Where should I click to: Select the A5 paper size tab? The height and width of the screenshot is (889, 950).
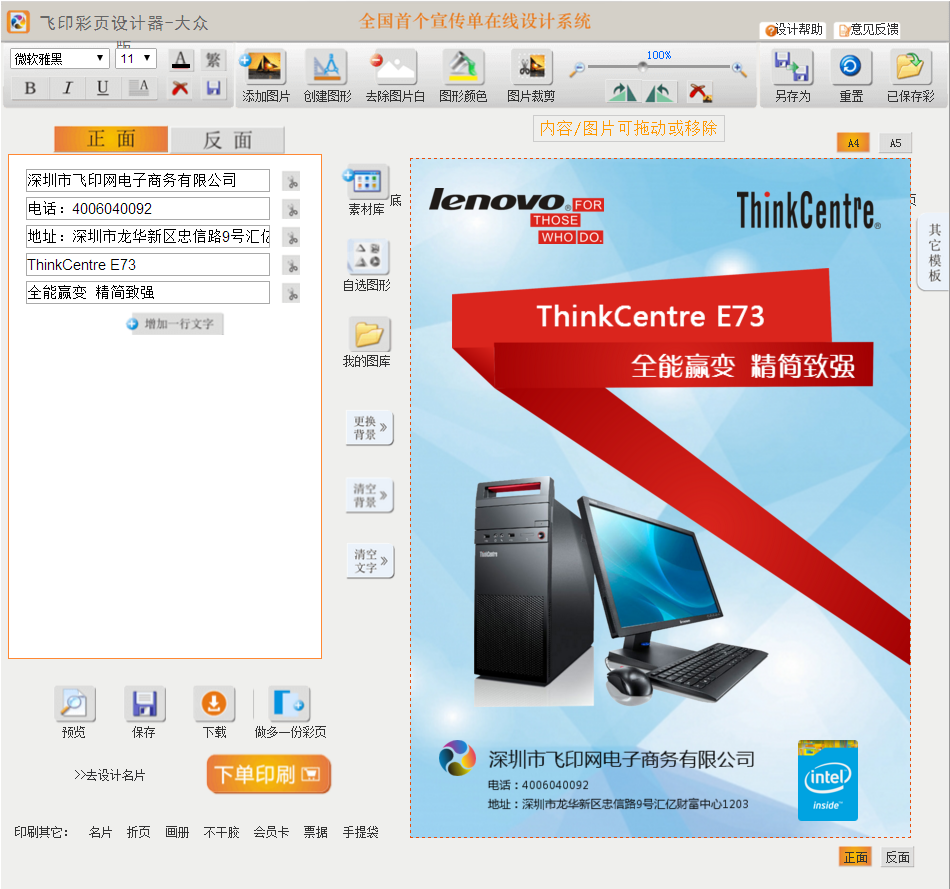click(896, 143)
